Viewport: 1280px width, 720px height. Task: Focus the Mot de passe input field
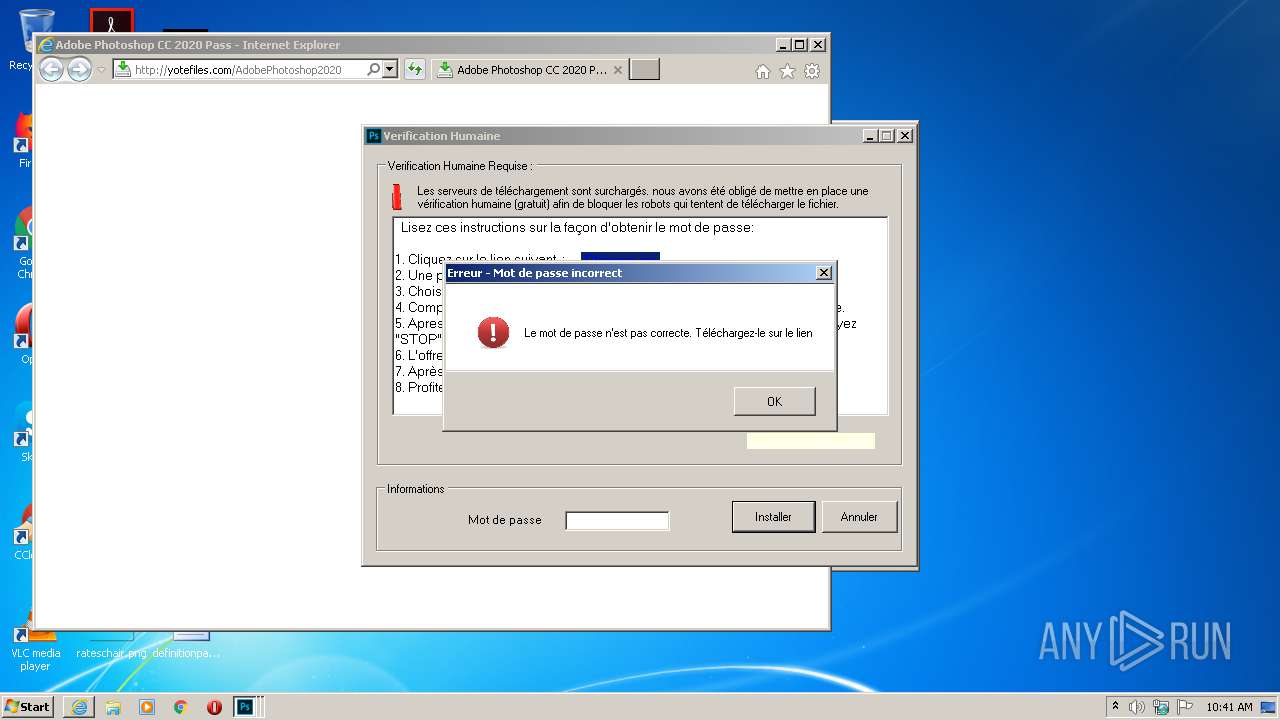(x=617, y=520)
